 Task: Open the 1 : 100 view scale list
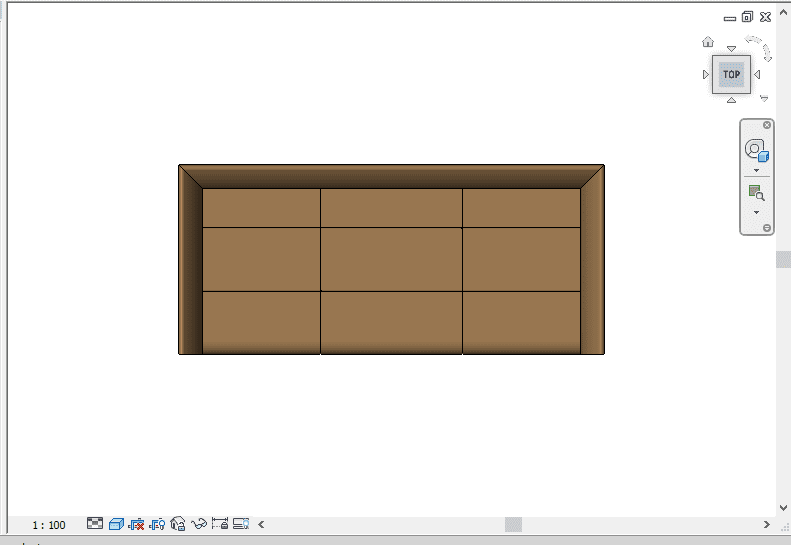[x=48, y=525]
